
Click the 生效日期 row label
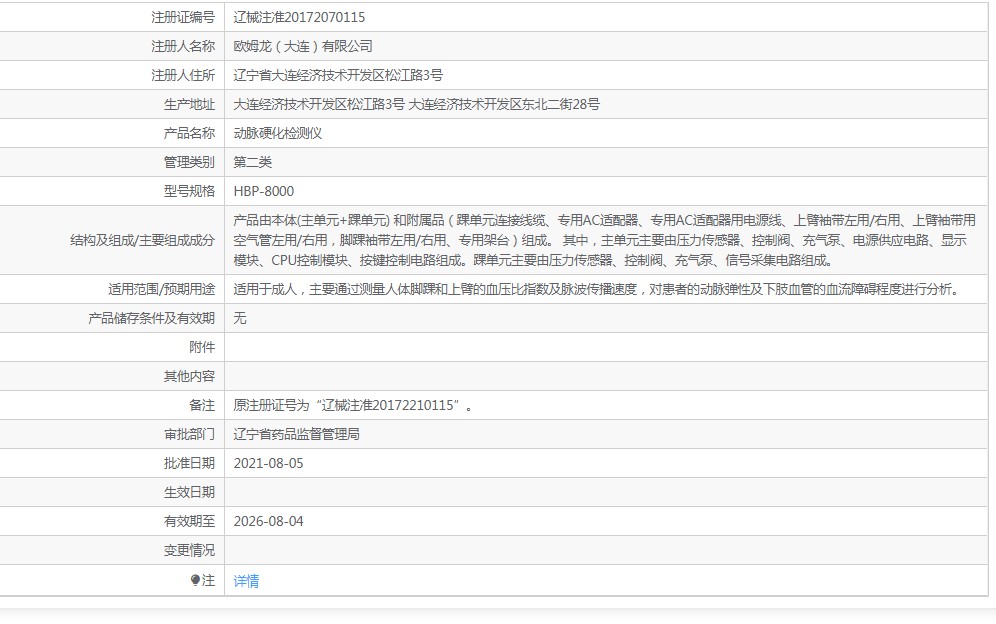point(189,492)
